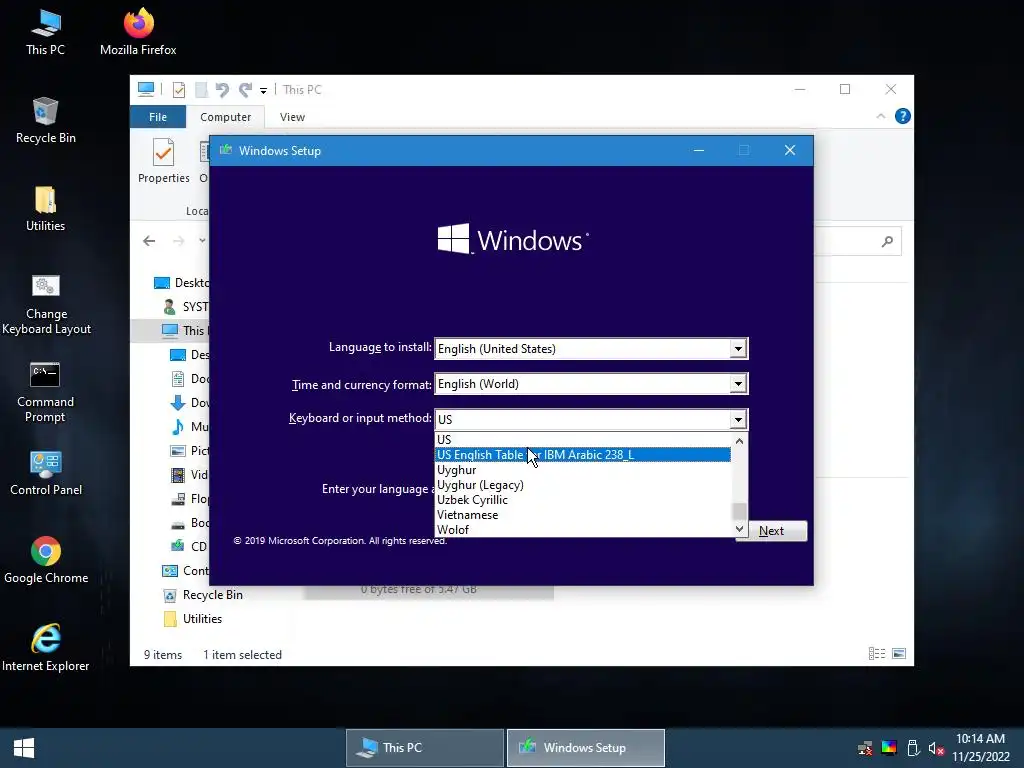The height and width of the screenshot is (768, 1024).
Task: Launch Google Chrome from desktop
Action: click(x=46, y=561)
